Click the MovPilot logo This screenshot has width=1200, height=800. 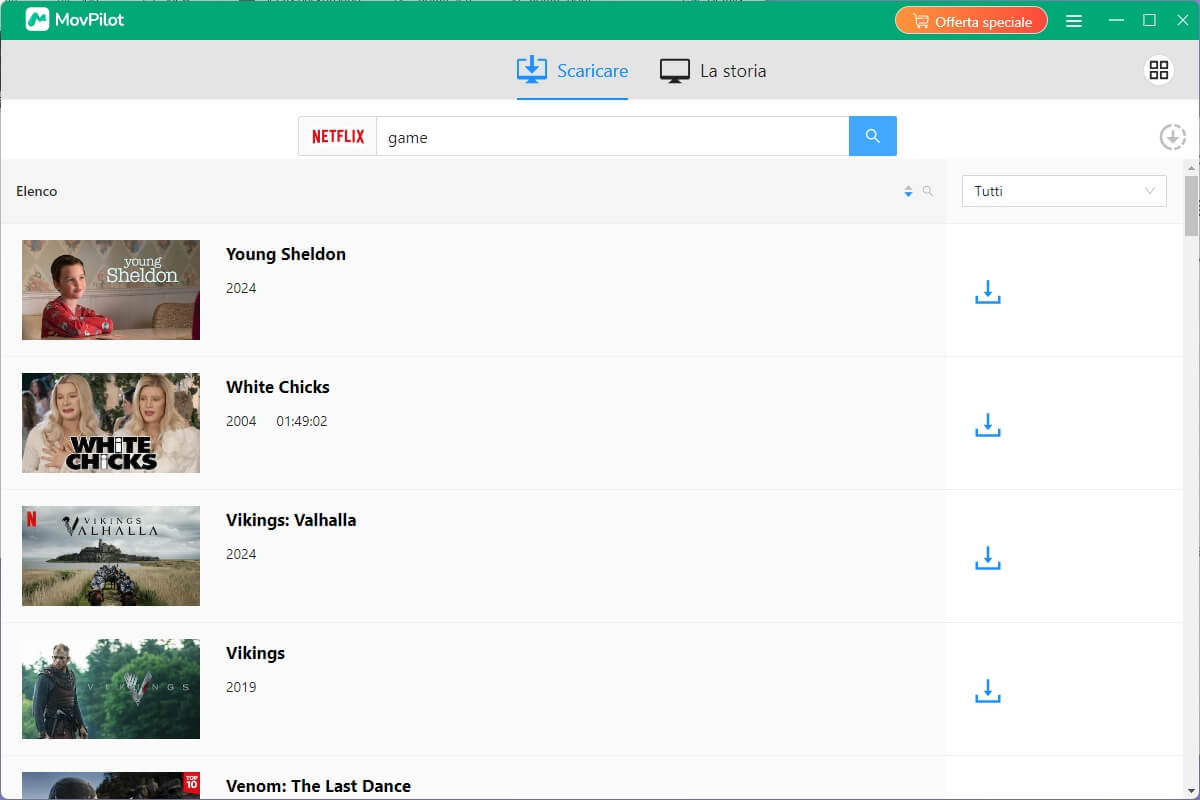click(75, 20)
